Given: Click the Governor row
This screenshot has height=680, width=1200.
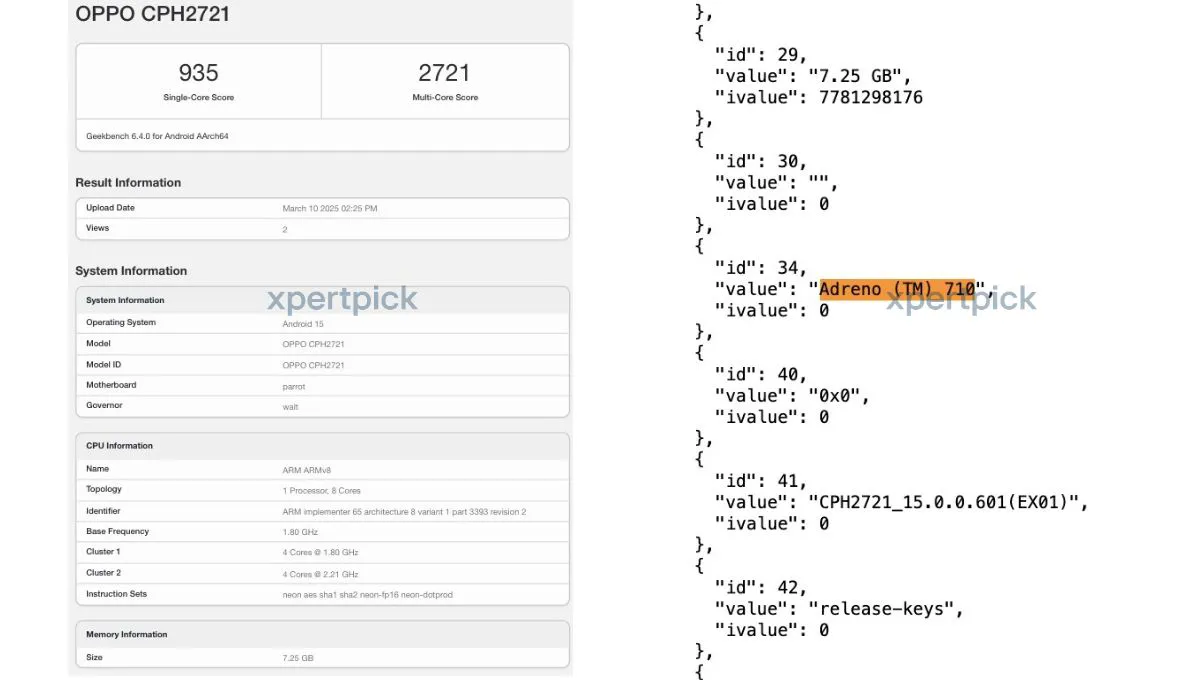Looking at the screenshot, I should click(x=322, y=406).
